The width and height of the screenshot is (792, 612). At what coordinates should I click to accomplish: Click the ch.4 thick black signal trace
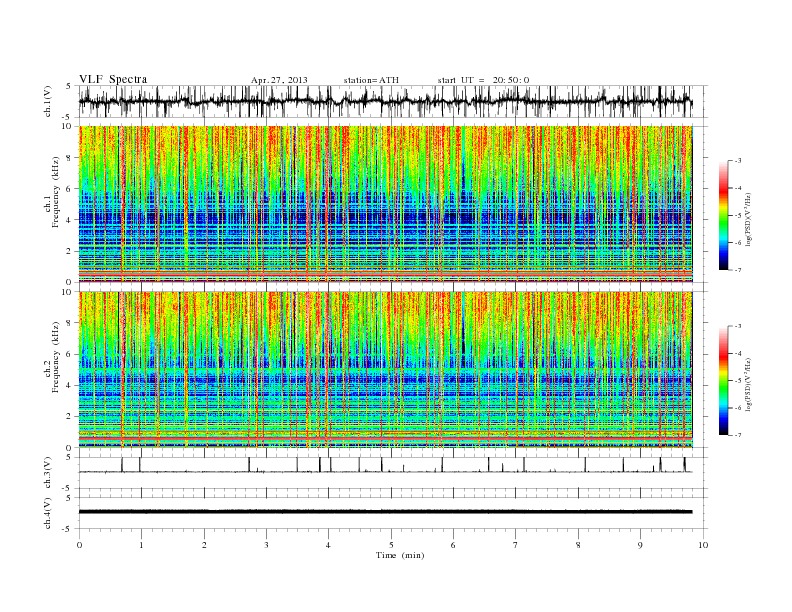point(386,512)
